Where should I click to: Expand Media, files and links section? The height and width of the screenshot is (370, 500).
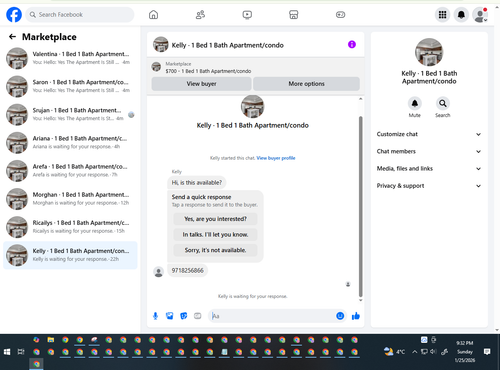[429, 168]
